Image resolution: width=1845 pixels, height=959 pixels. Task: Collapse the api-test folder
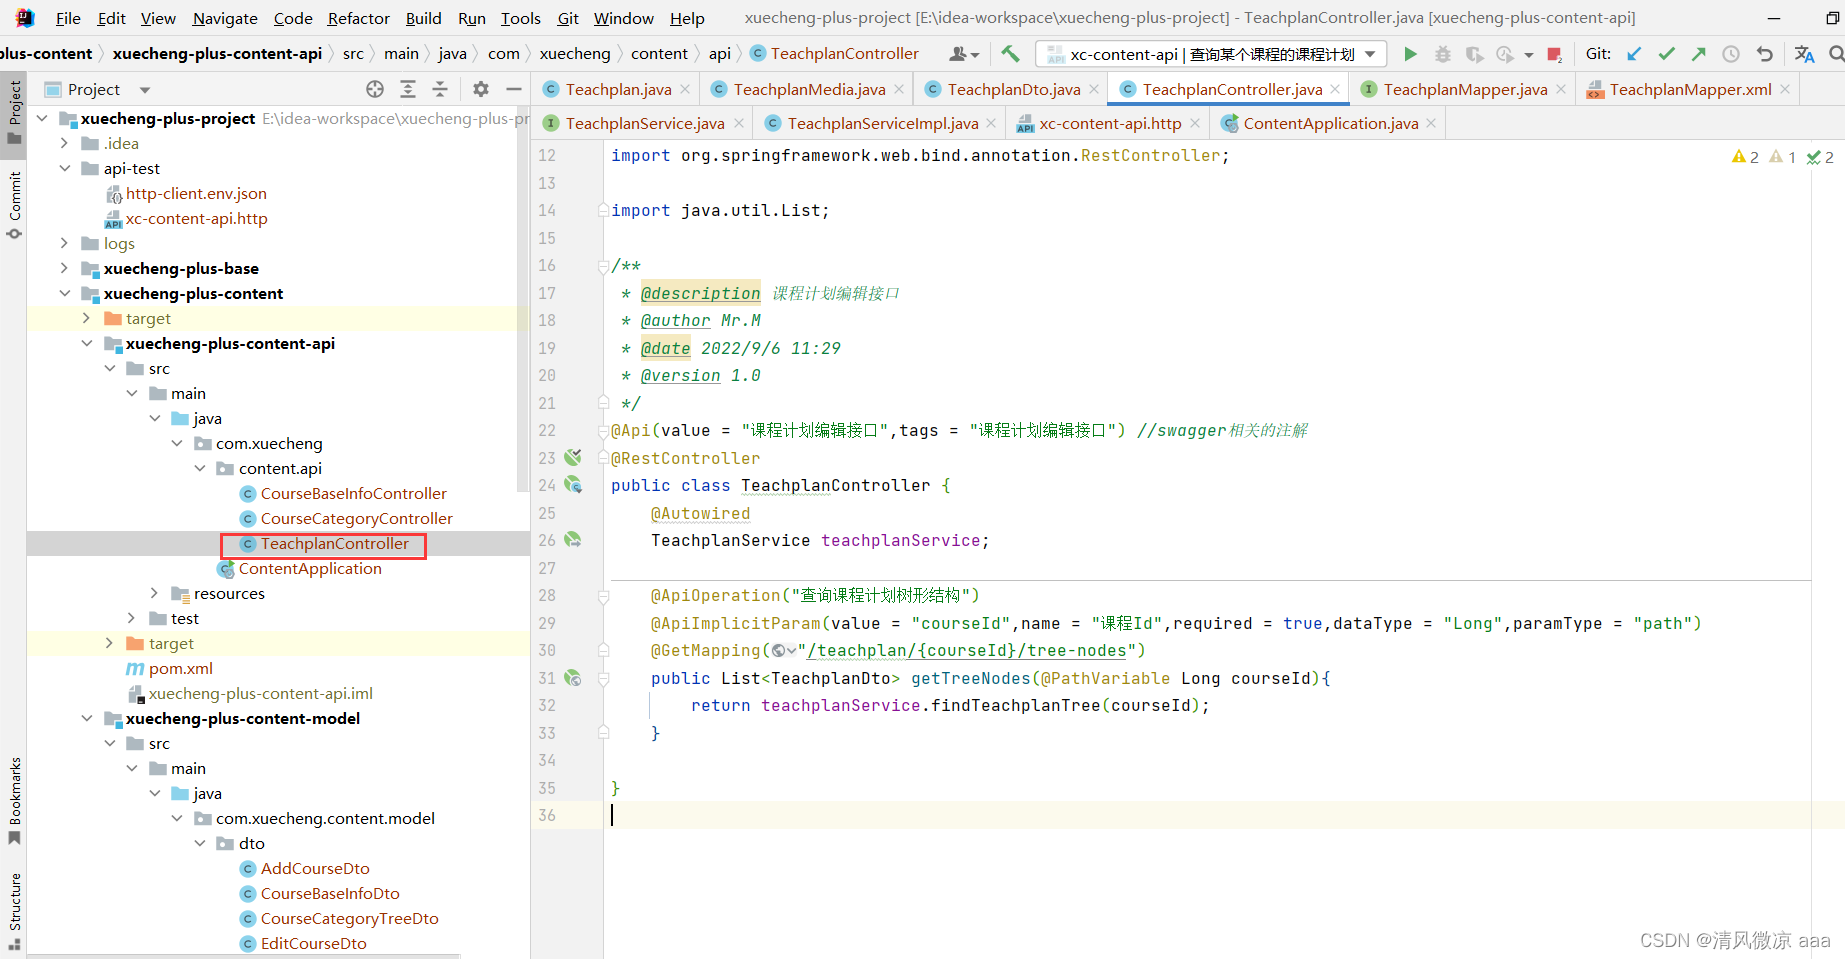tap(65, 168)
